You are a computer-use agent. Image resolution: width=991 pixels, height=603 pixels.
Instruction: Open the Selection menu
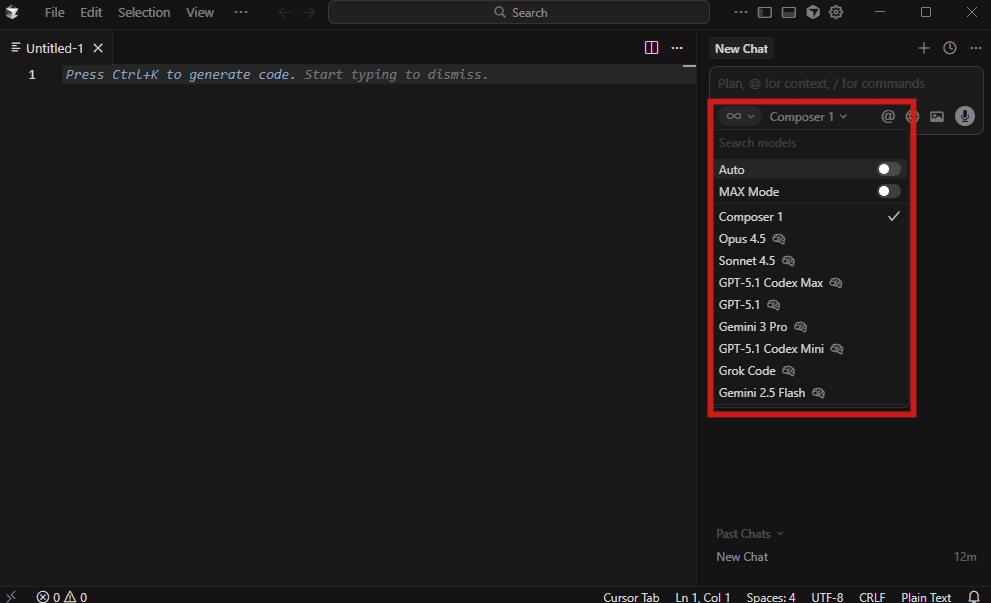point(144,13)
